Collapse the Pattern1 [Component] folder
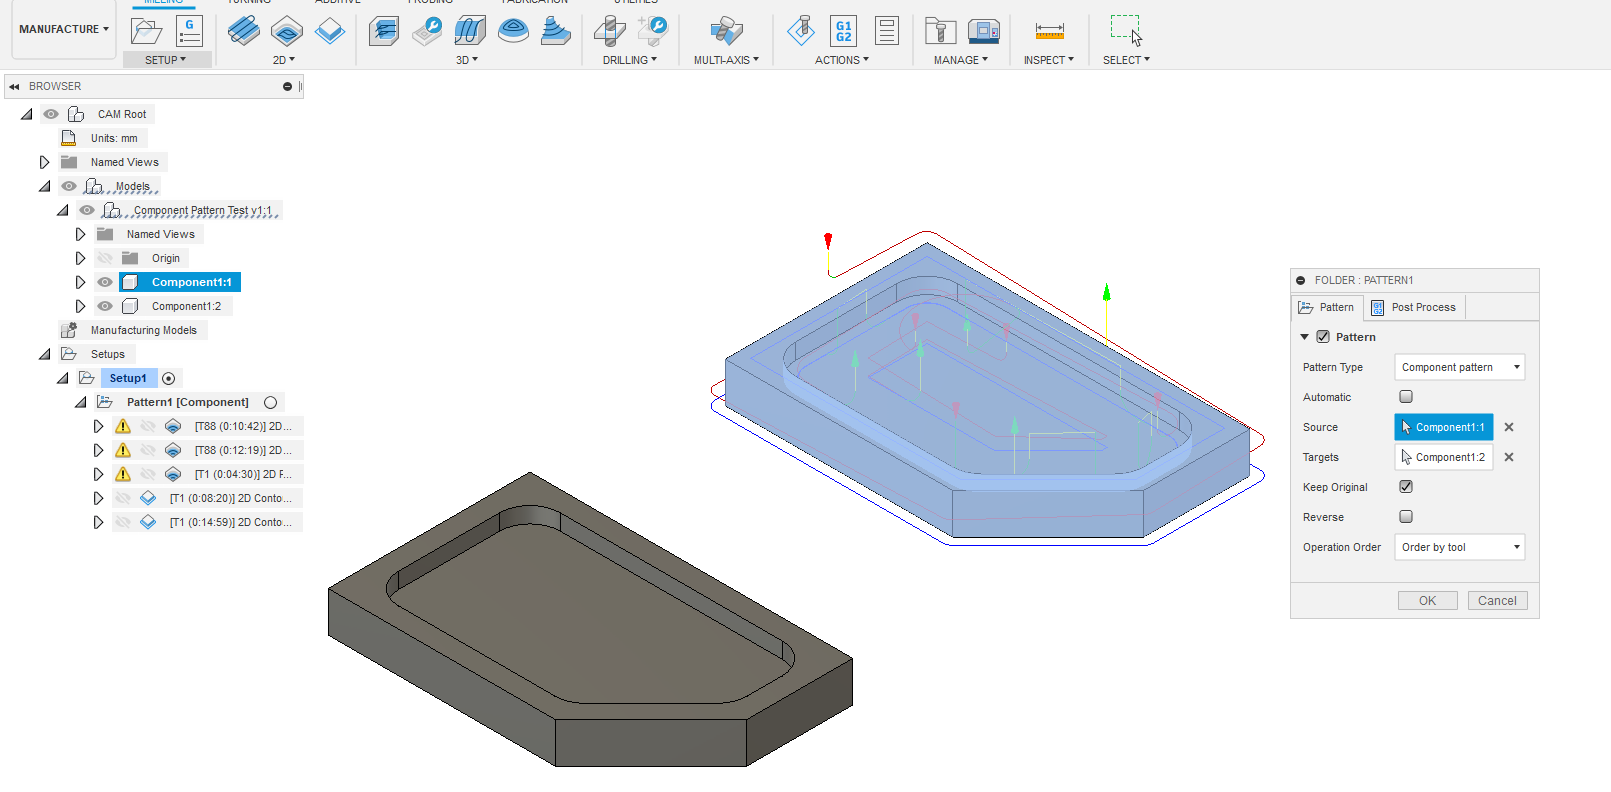The width and height of the screenshot is (1611, 792). 80,402
